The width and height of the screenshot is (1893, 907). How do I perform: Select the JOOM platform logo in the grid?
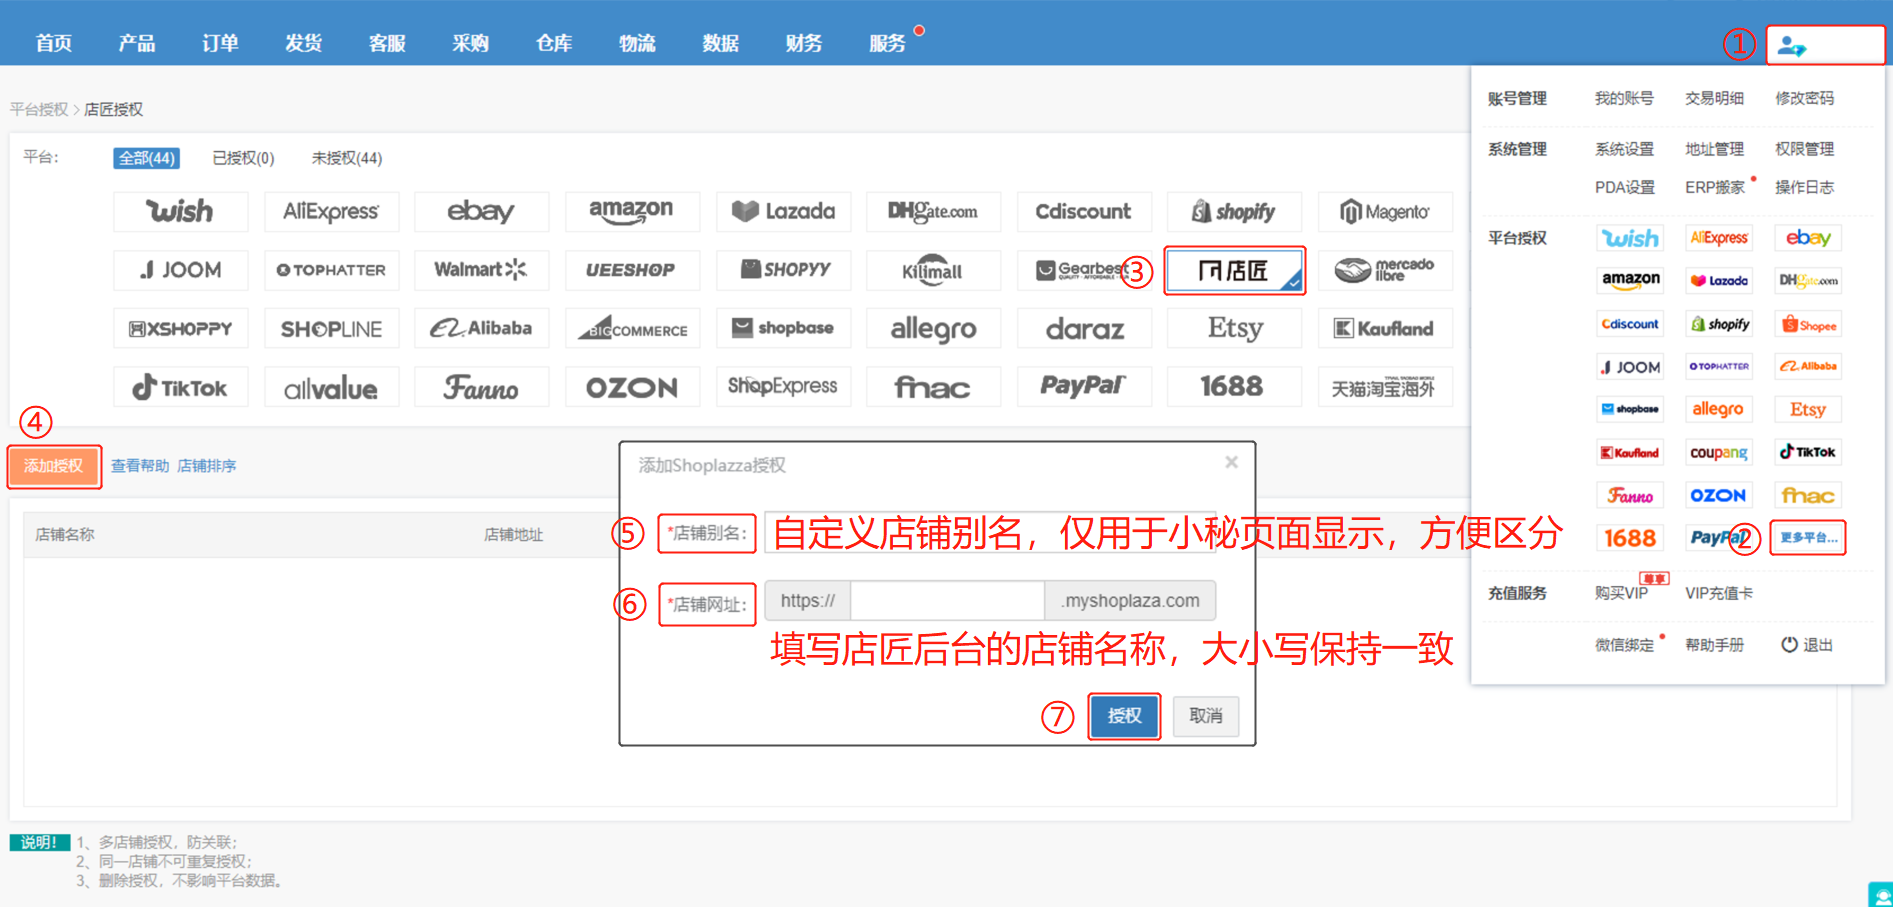coord(181,270)
